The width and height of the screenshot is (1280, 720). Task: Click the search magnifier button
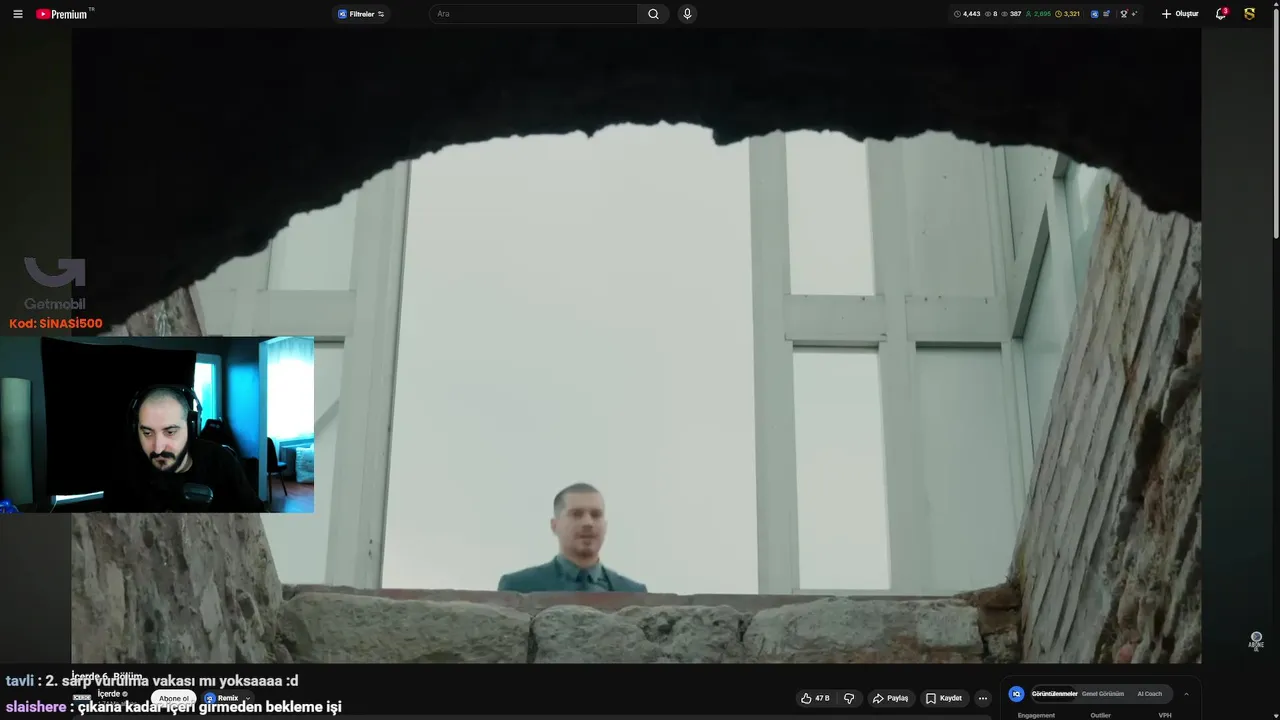click(653, 14)
